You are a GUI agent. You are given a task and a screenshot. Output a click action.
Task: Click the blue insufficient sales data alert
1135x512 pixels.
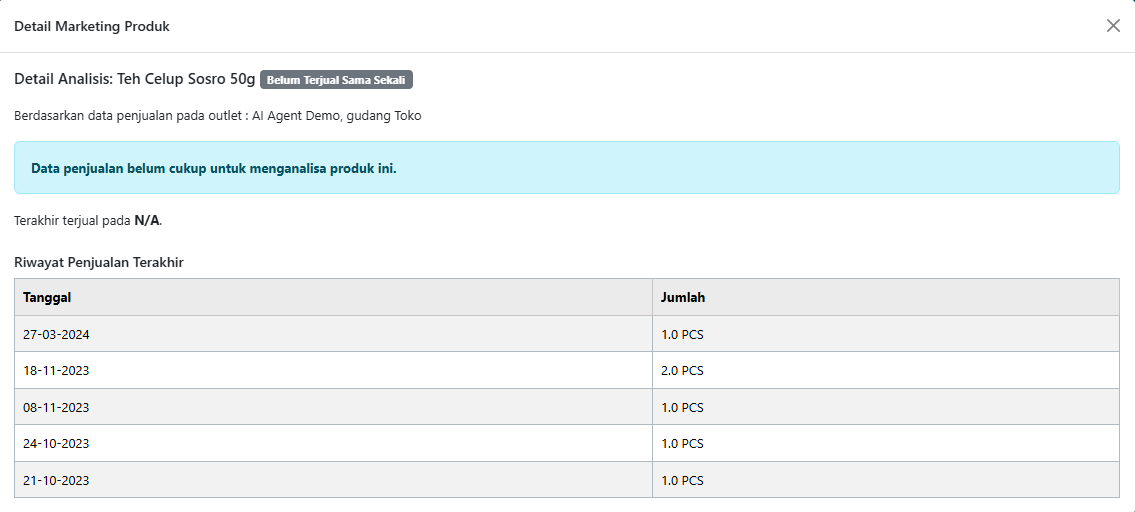pos(566,168)
